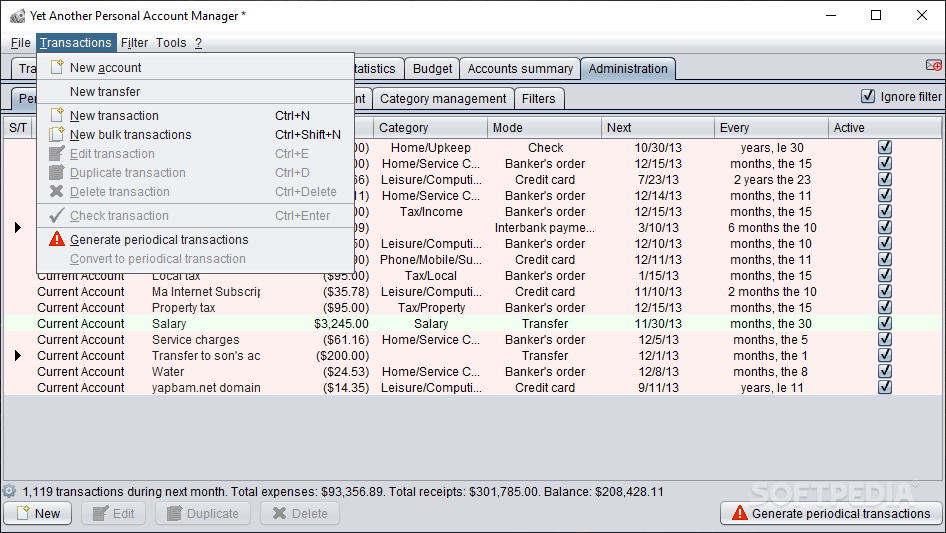Switch to the Accounts summary tab
This screenshot has height=533, width=946.
pyautogui.click(x=520, y=69)
